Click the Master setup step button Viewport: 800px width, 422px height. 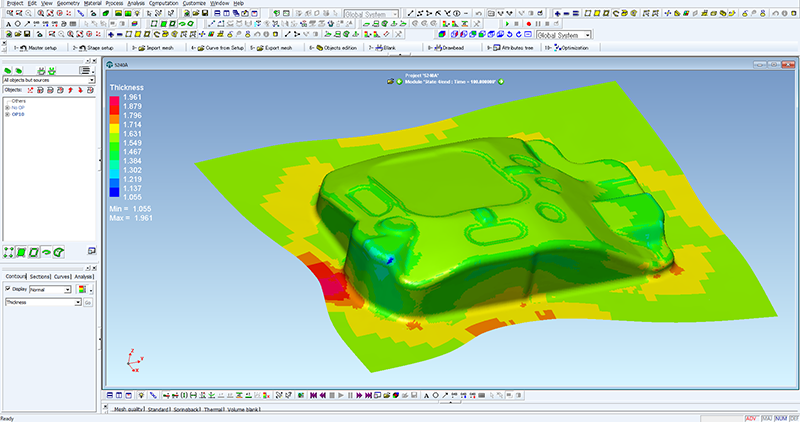click(x=36, y=47)
